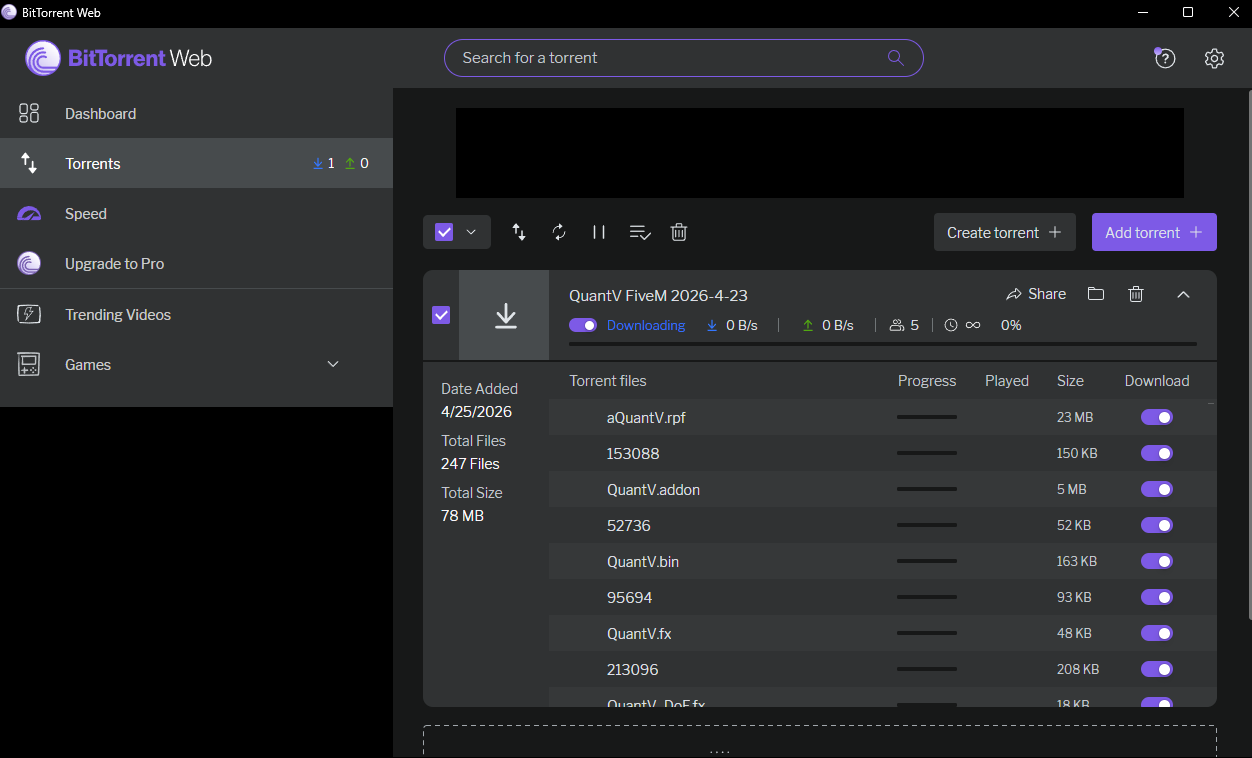Click the Speed gauge sidebar icon
The width and height of the screenshot is (1252, 758).
29,213
